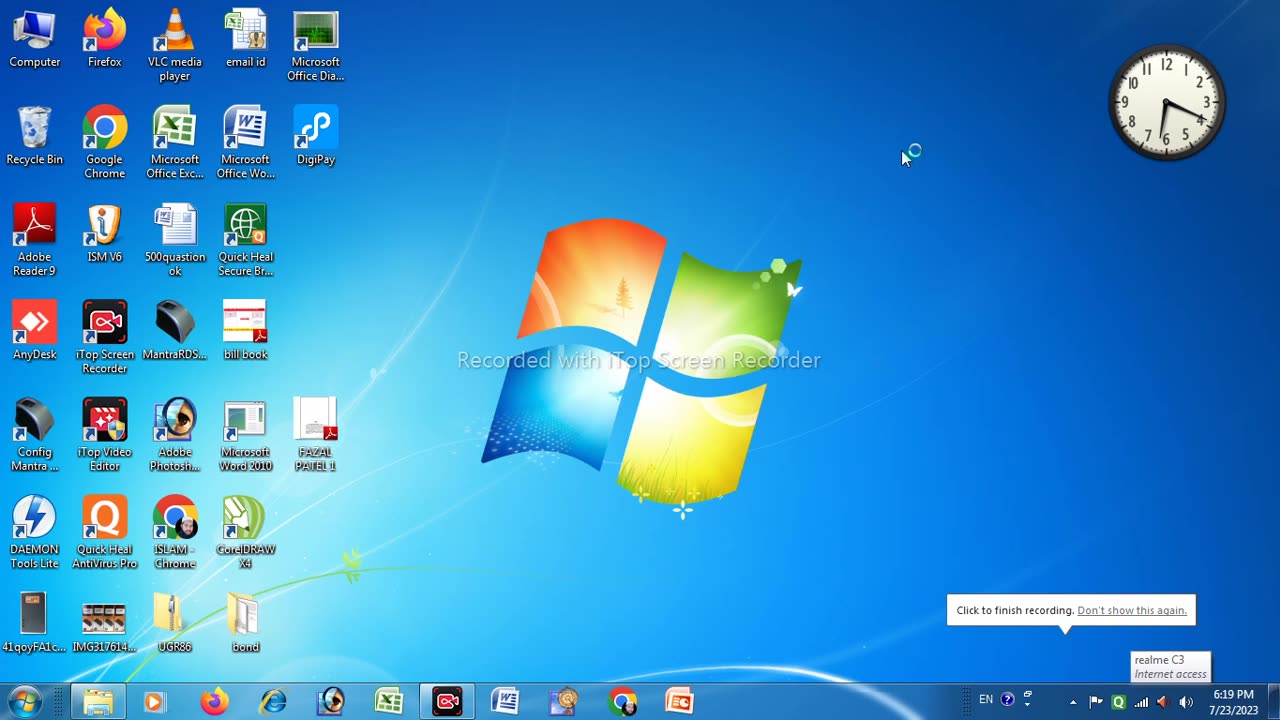Show hidden tray icons arrow

coord(1073,702)
